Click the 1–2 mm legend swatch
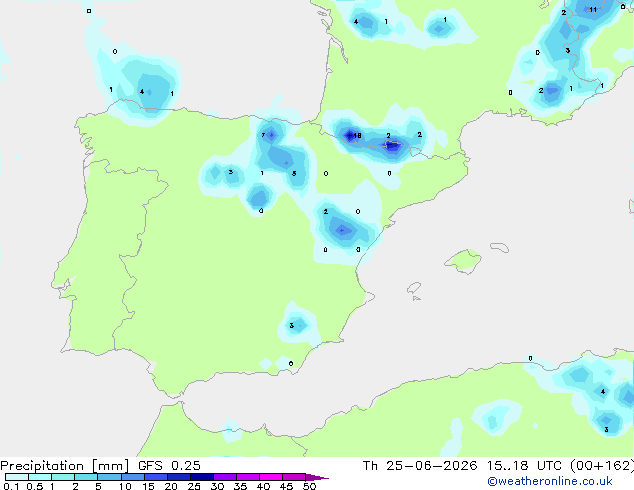Screen dimensions: 634x490 tap(63, 477)
